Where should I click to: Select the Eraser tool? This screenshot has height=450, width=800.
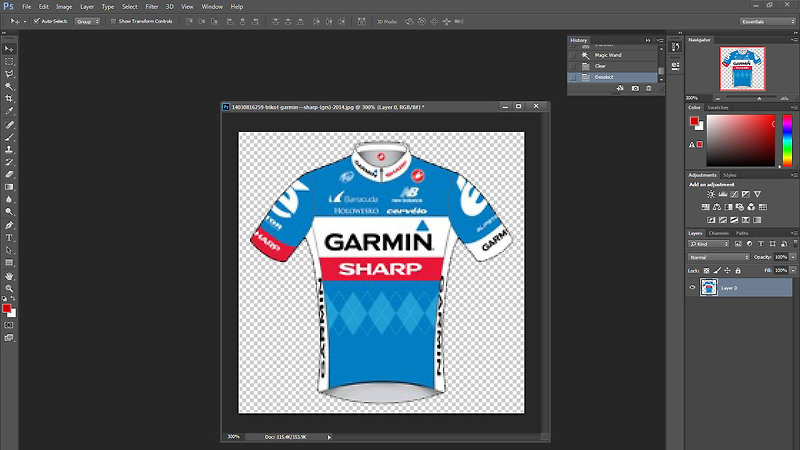pyautogui.click(x=9, y=174)
